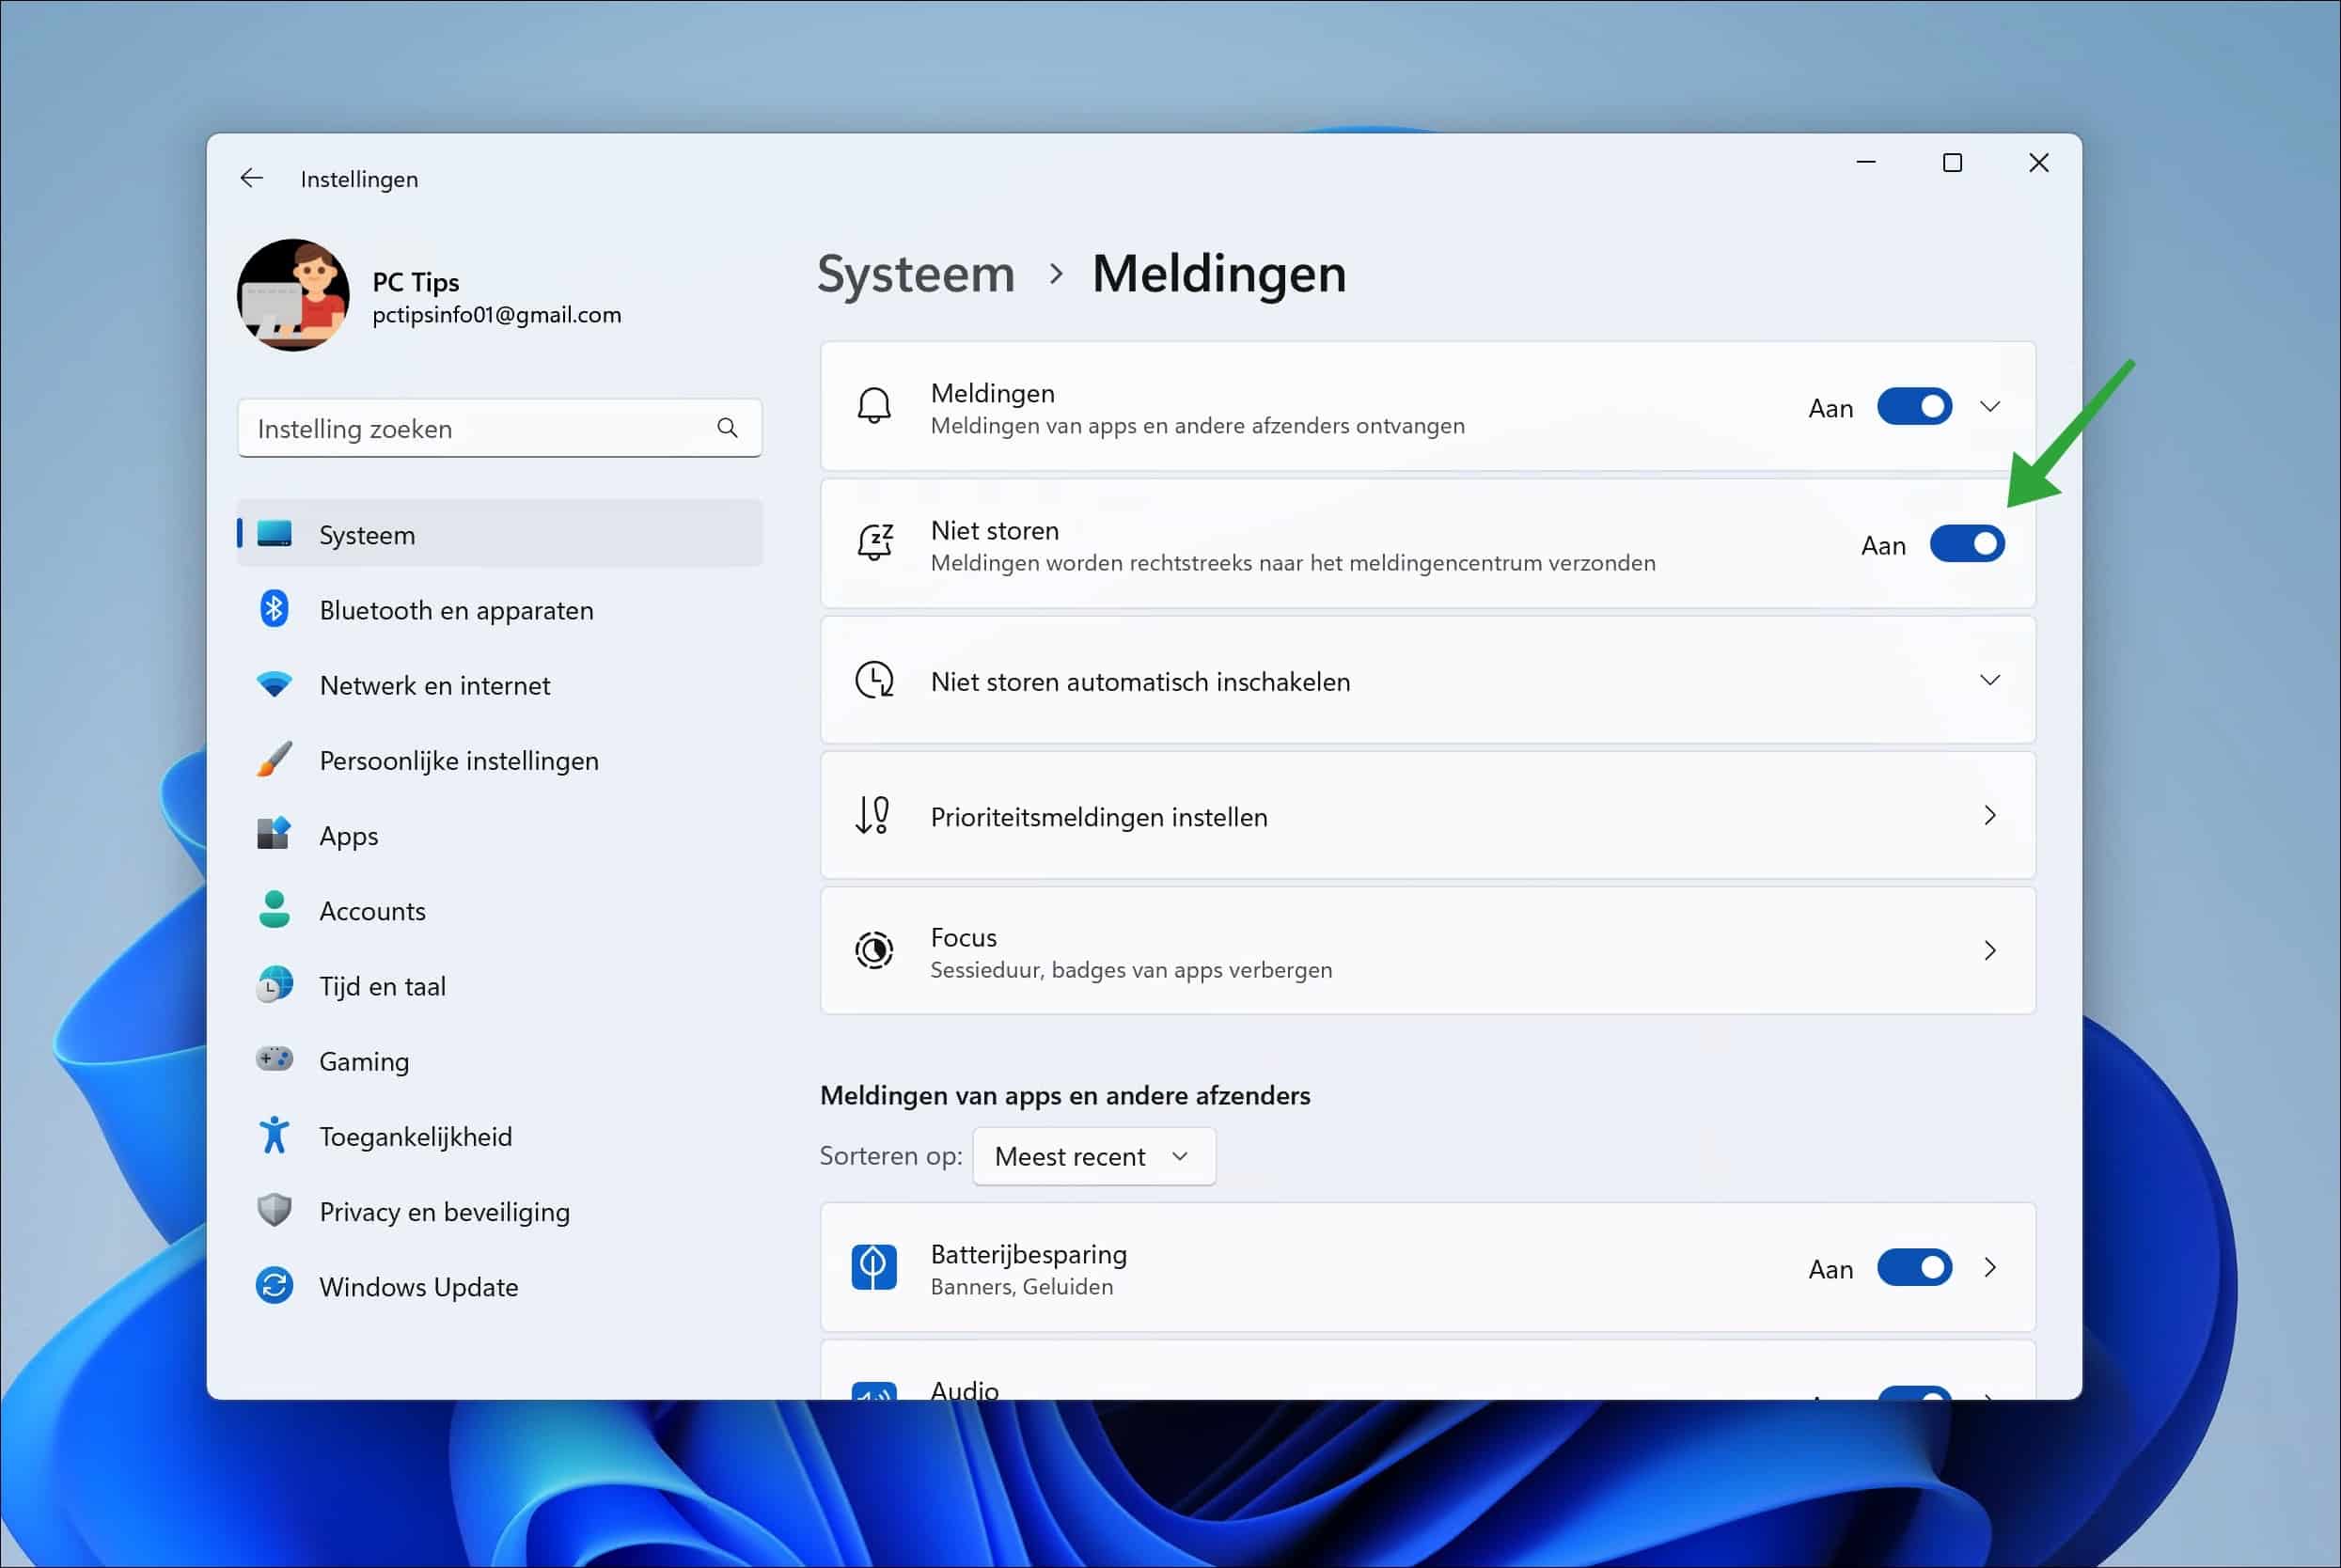Open Prioriteitsmeldingen instellen
The height and width of the screenshot is (1568, 2341).
pyautogui.click(x=1426, y=815)
